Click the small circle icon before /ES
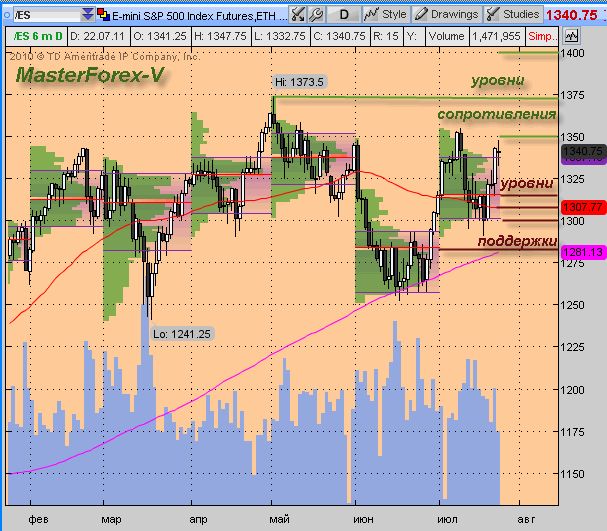 pyautogui.click(x=7, y=15)
